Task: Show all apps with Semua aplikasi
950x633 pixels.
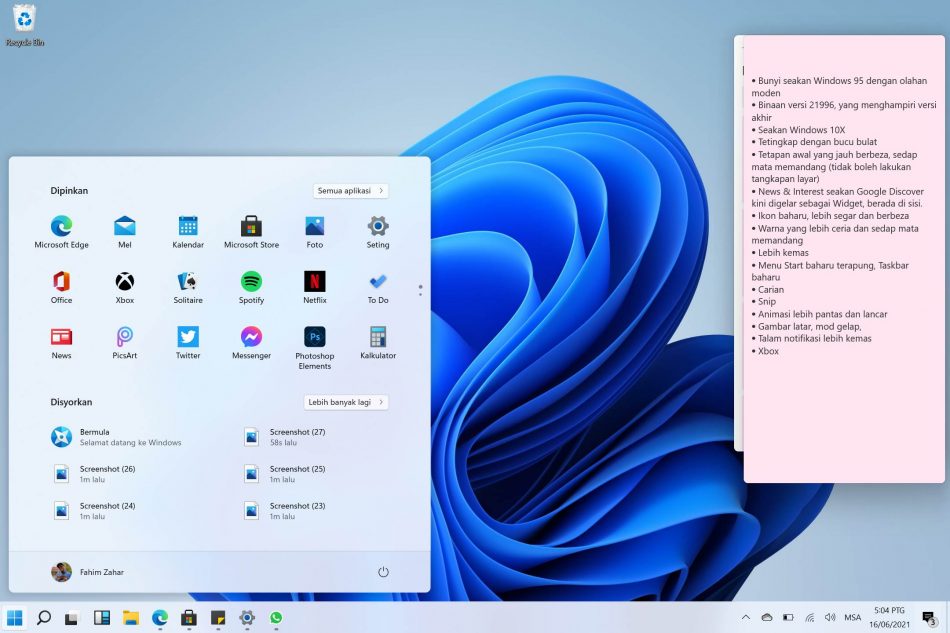Action: 351,191
